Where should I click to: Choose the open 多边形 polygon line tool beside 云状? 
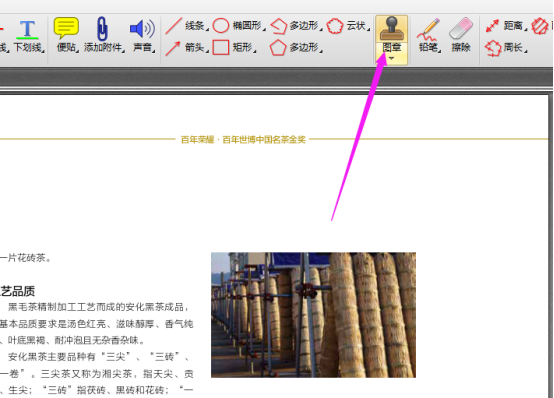(296, 26)
